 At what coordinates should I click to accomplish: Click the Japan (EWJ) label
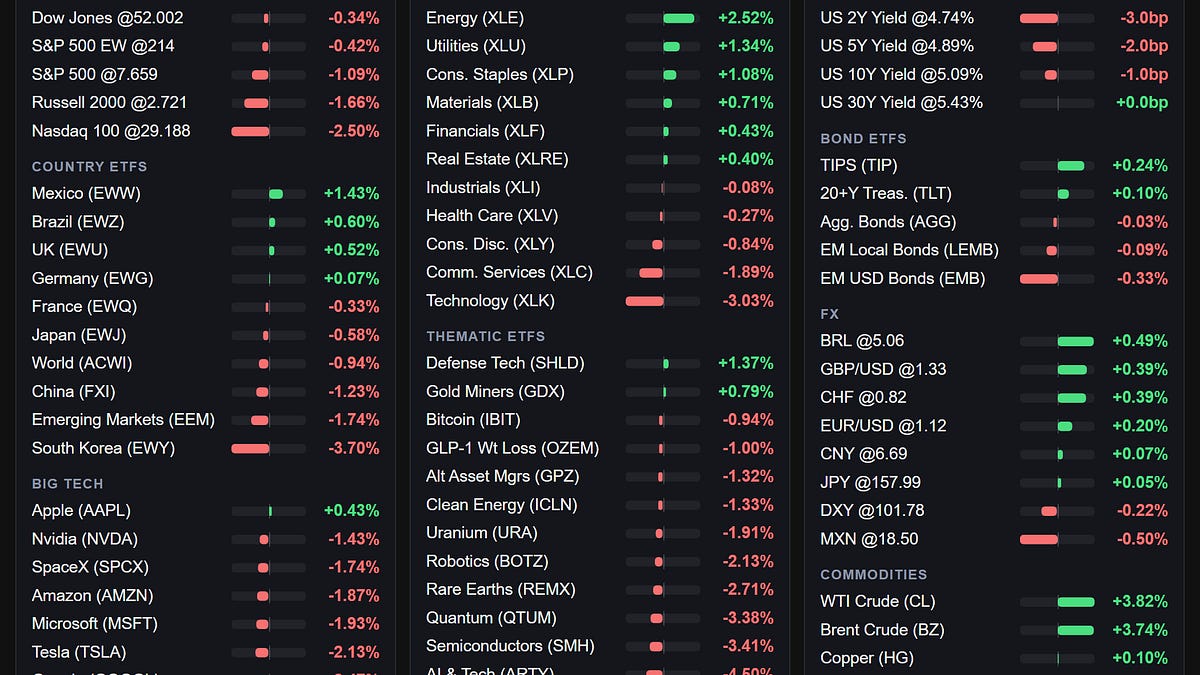[79, 335]
